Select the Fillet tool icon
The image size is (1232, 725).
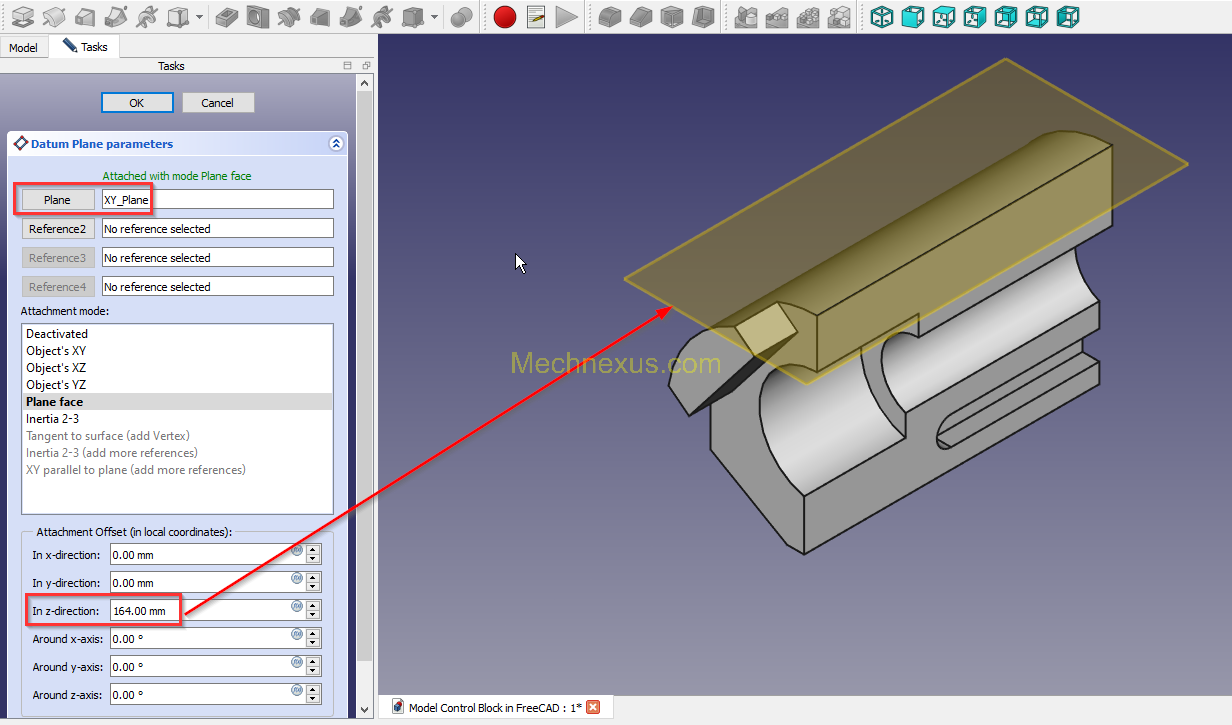[x=610, y=16]
